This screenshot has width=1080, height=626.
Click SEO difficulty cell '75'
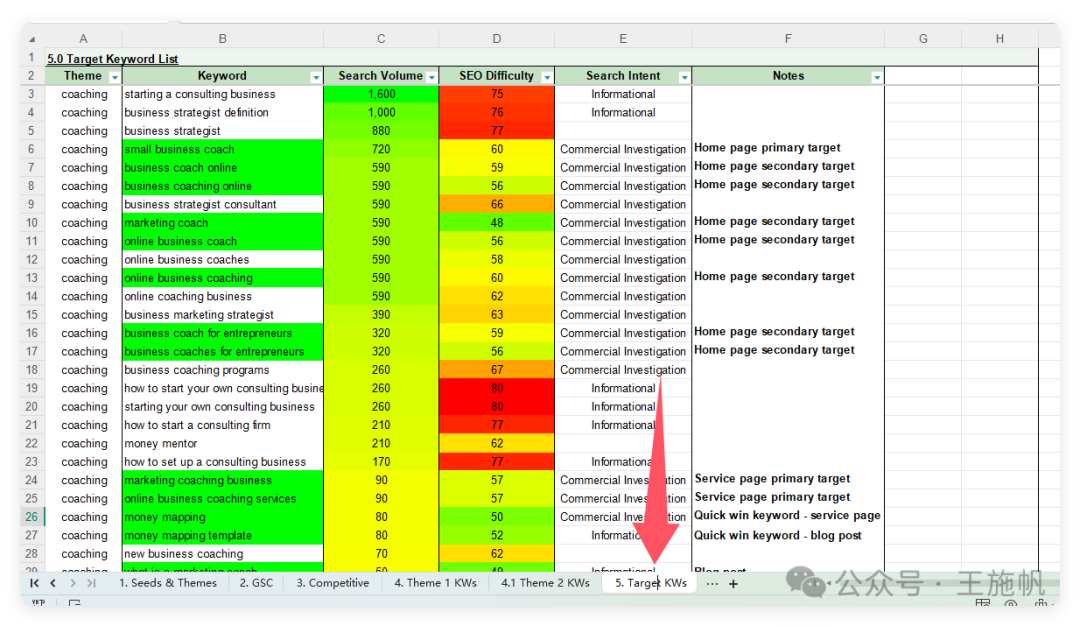tap(497, 94)
